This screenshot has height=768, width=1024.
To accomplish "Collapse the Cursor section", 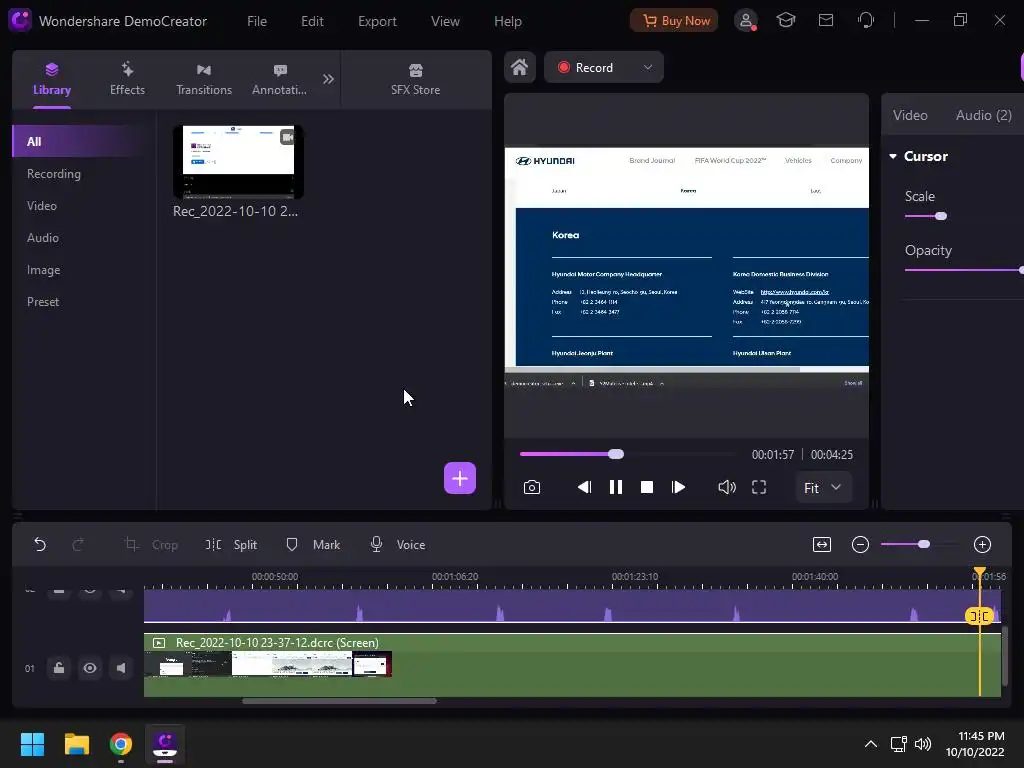I will pos(893,156).
